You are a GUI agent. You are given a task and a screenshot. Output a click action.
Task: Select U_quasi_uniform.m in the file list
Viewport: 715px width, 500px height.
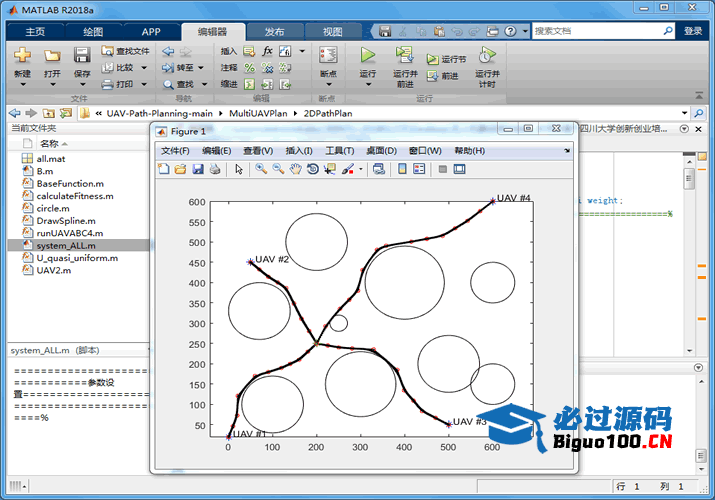tap(77, 258)
